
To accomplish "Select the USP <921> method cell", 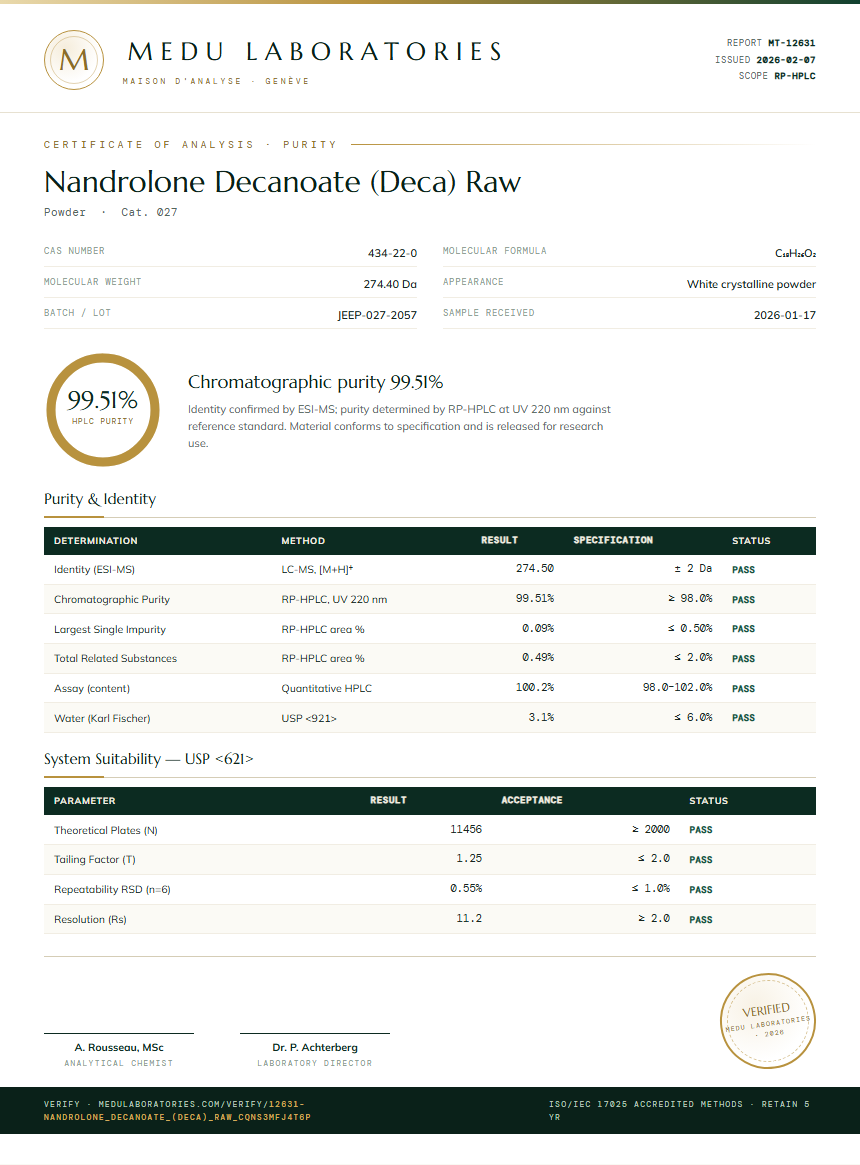I will 309,718.
